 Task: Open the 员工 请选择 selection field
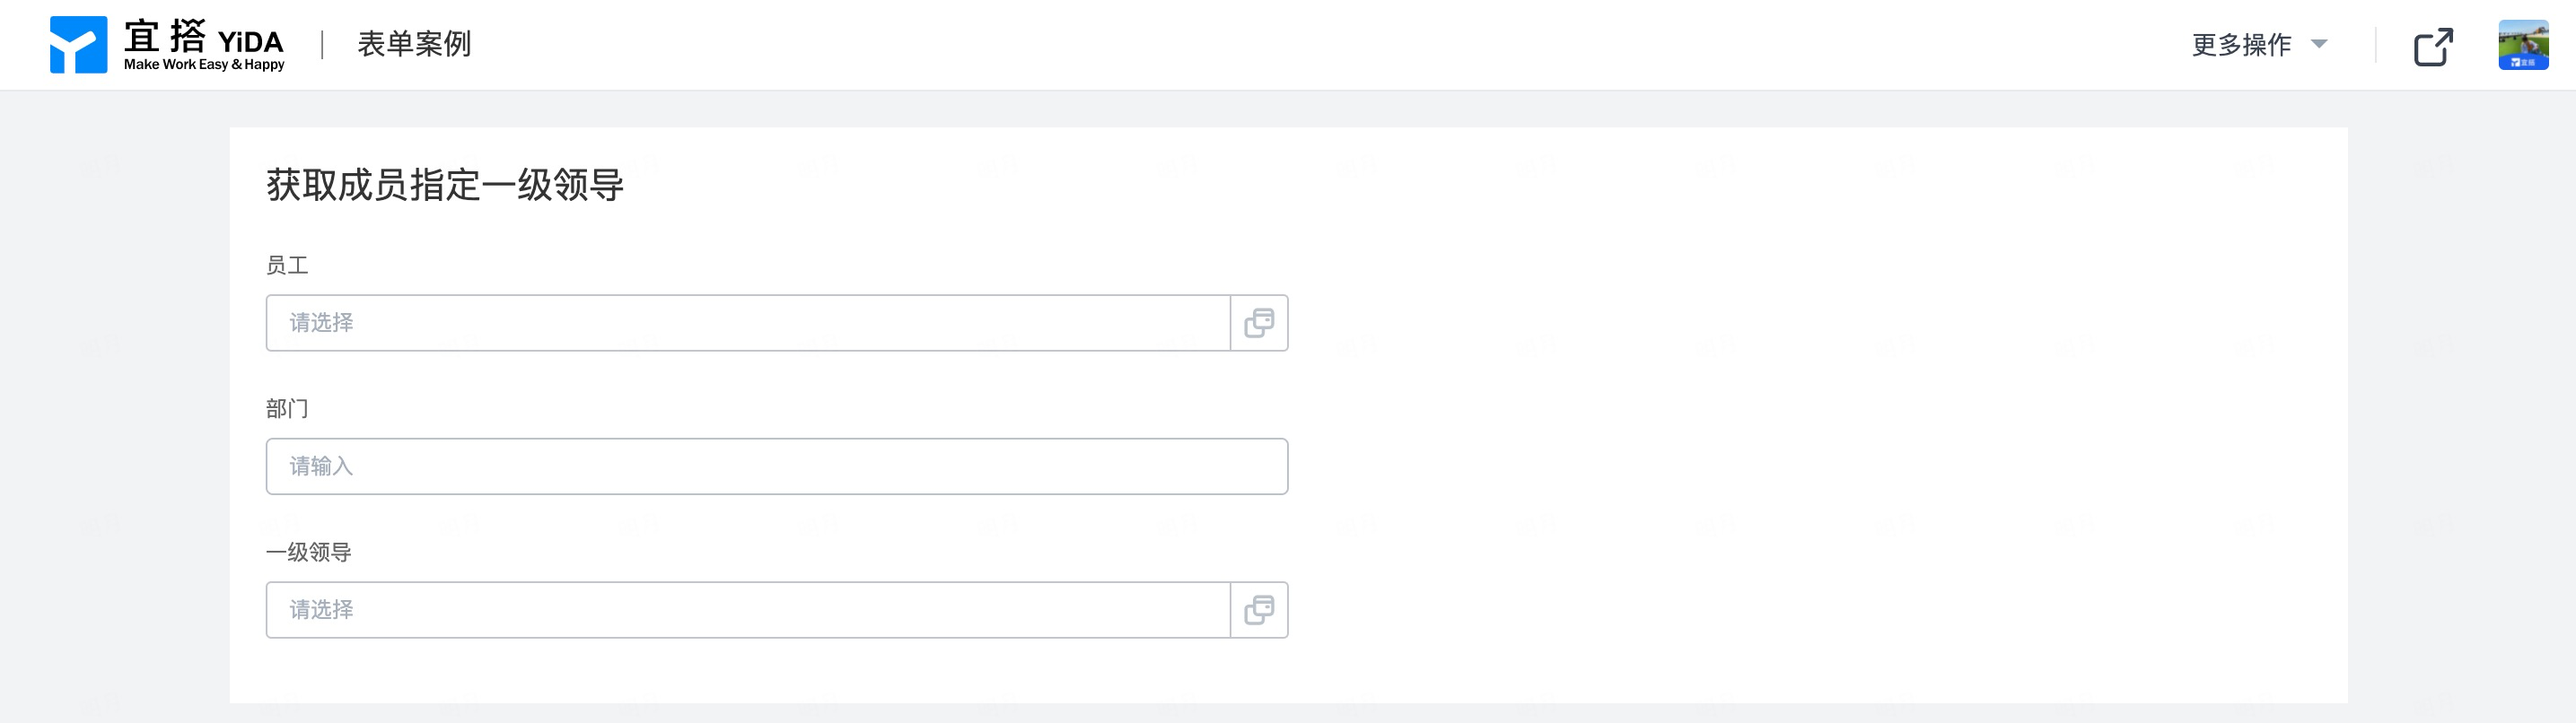click(x=748, y=323)
